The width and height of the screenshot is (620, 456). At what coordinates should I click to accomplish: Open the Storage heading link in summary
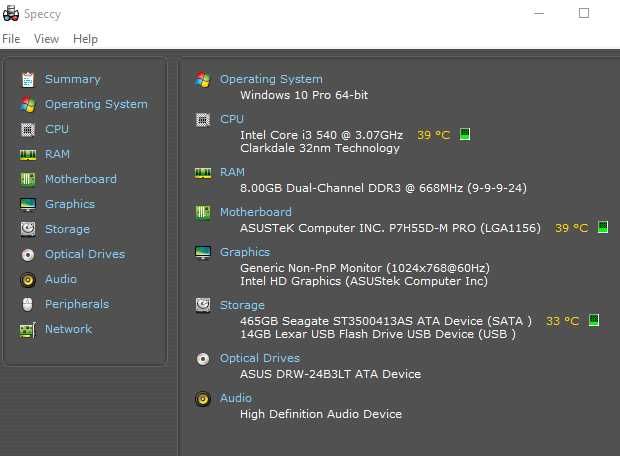[242, 305]
